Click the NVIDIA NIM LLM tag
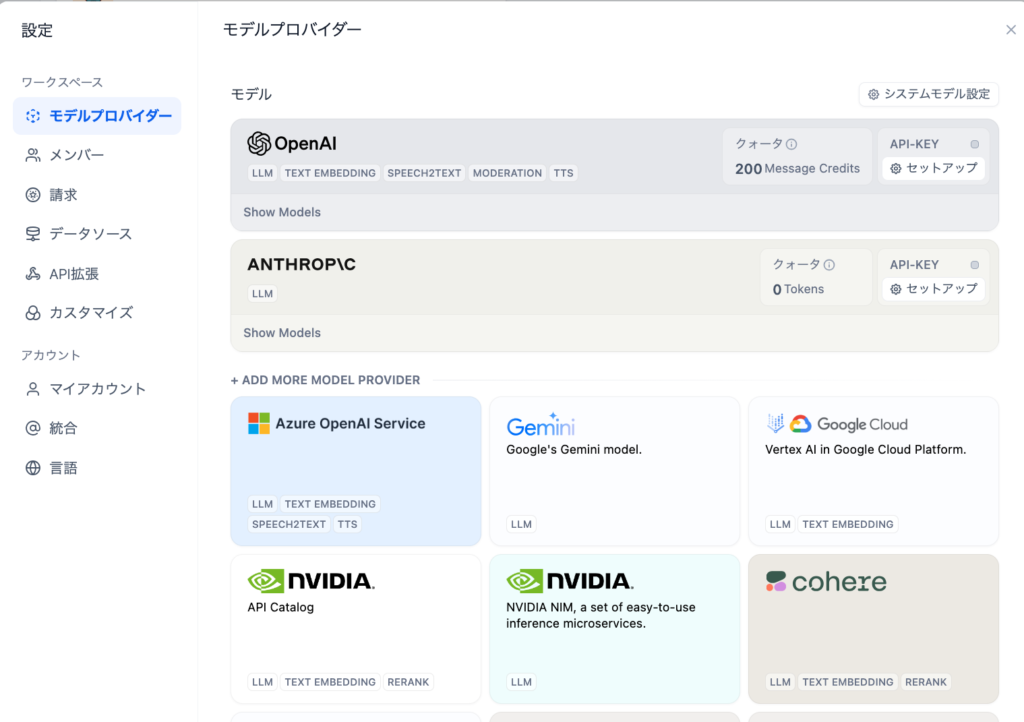Image resolution: width=1024 pixels, height=722 pixels. tap(521, 682)
